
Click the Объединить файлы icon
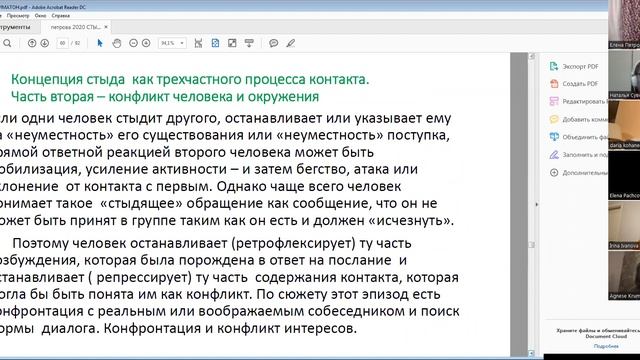(x=554, y=137)
